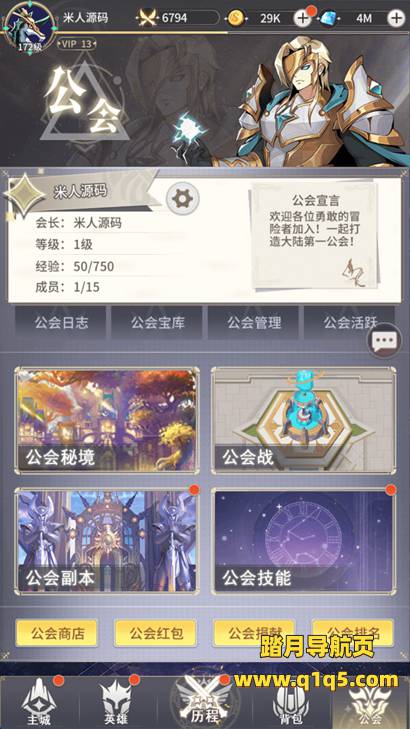
Task: Open the chat bubble icon
Action: pos(384,340)
